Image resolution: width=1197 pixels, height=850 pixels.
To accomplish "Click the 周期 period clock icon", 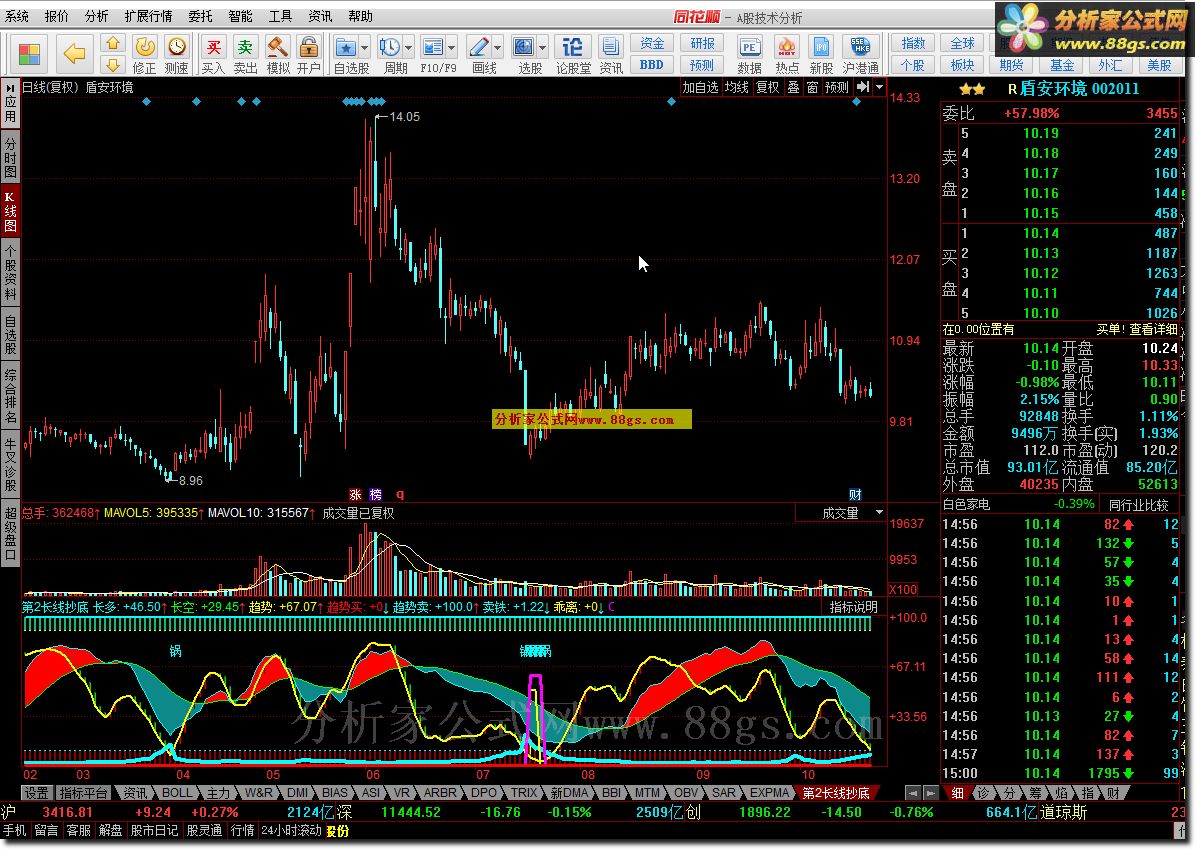I will pyautogui.click(x=389, y=48).
